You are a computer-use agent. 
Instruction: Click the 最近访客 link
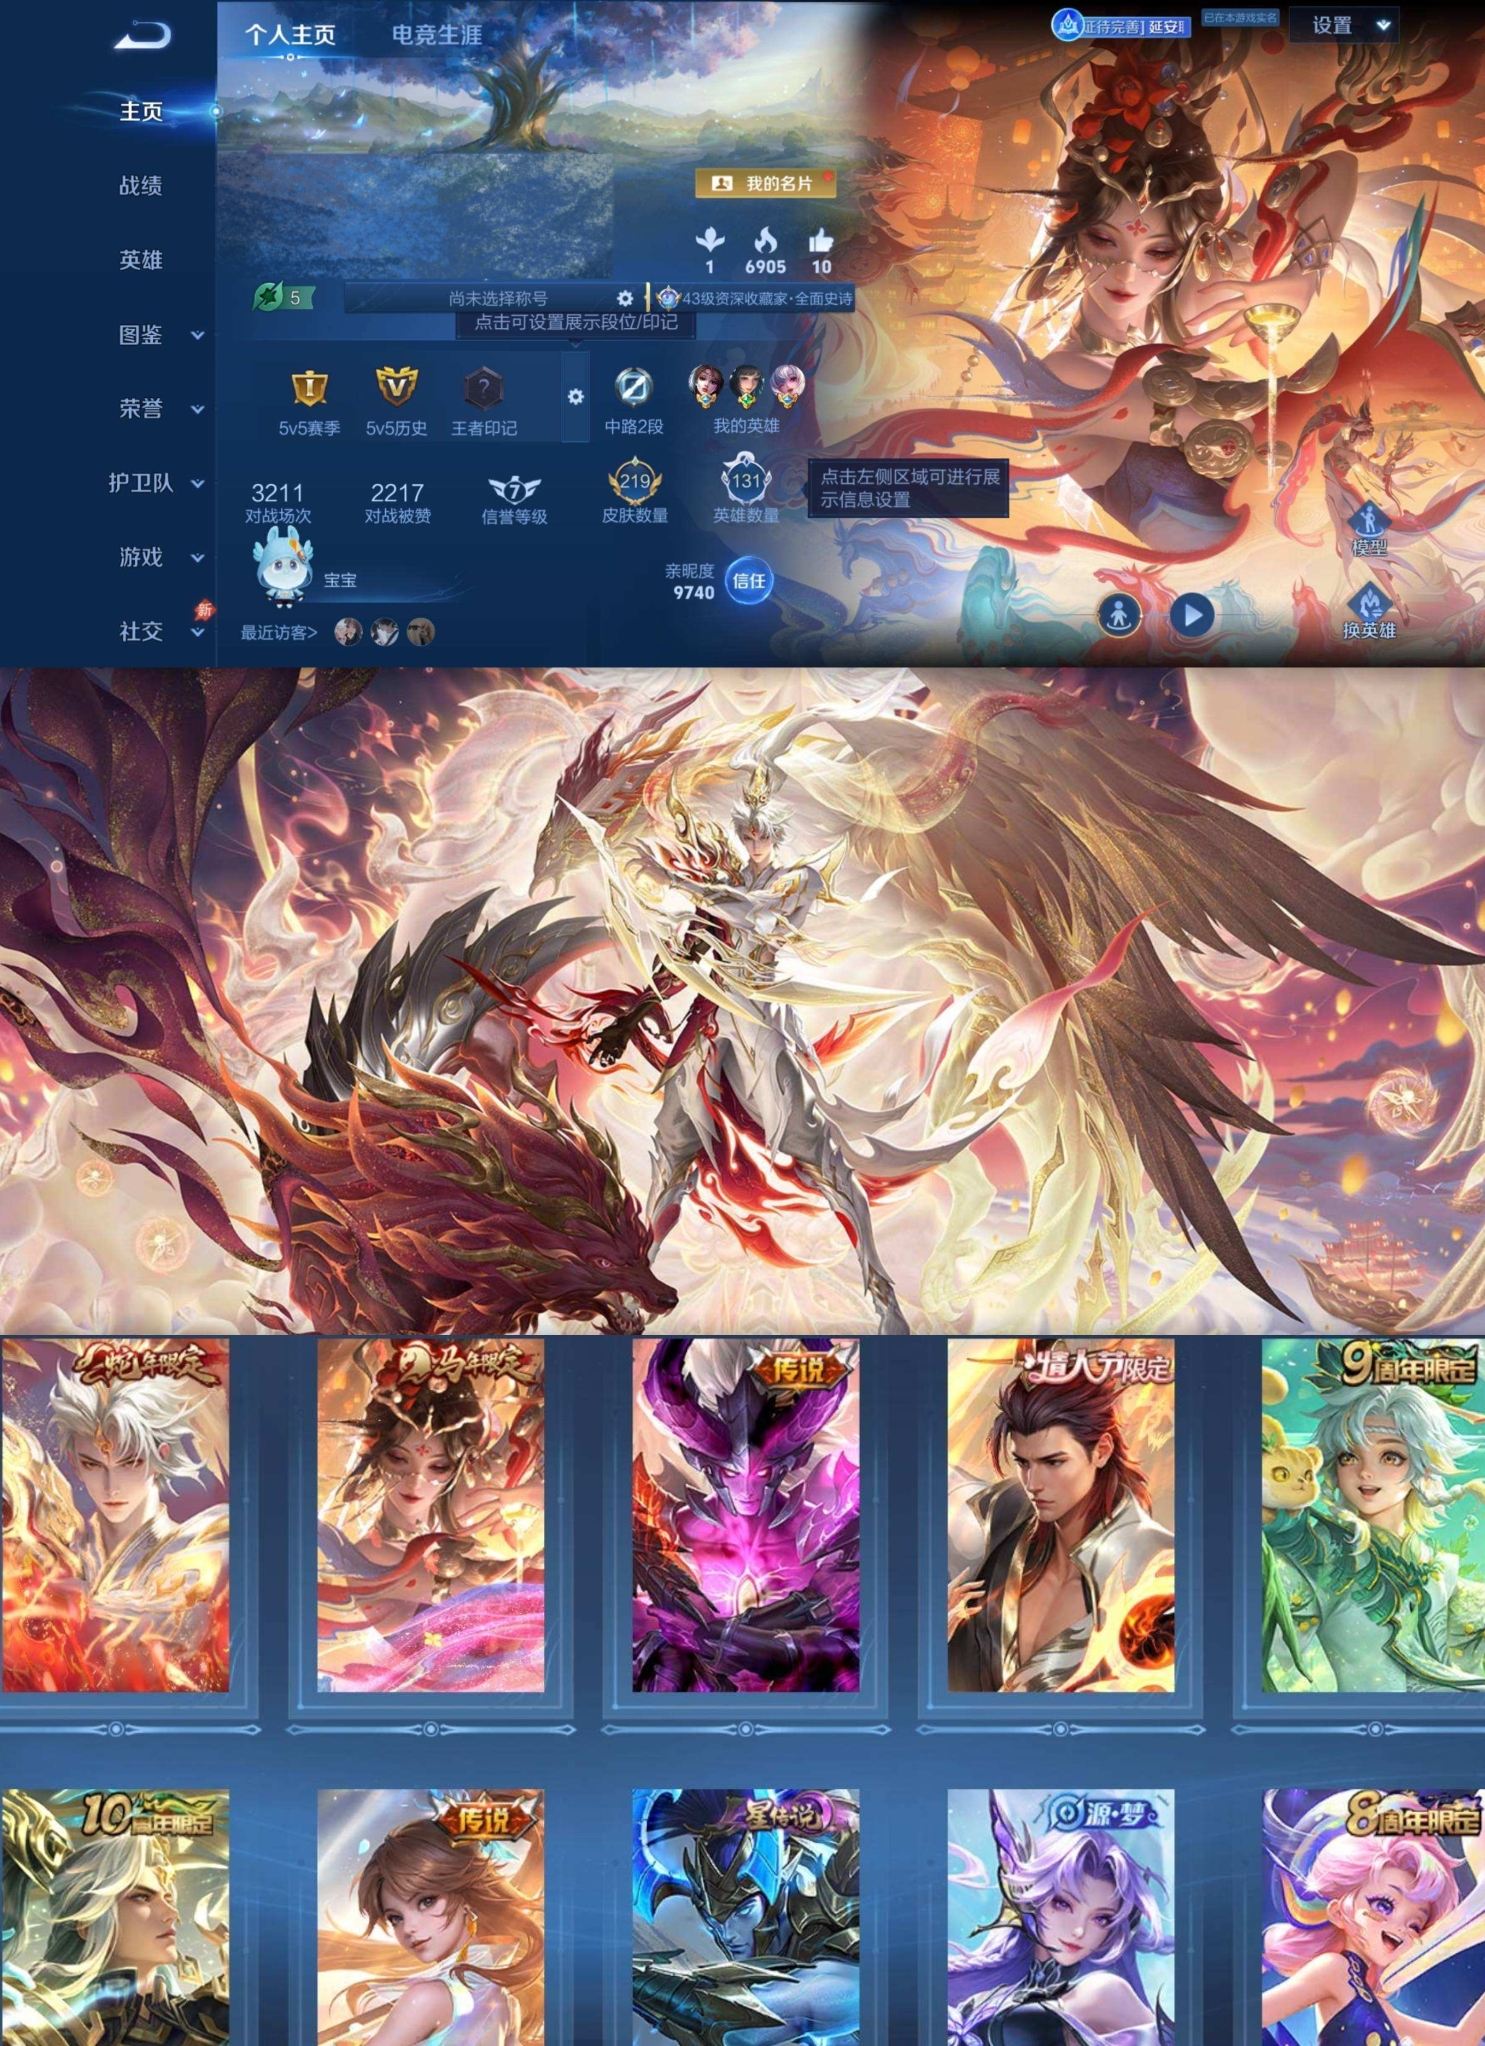(279, 632)
